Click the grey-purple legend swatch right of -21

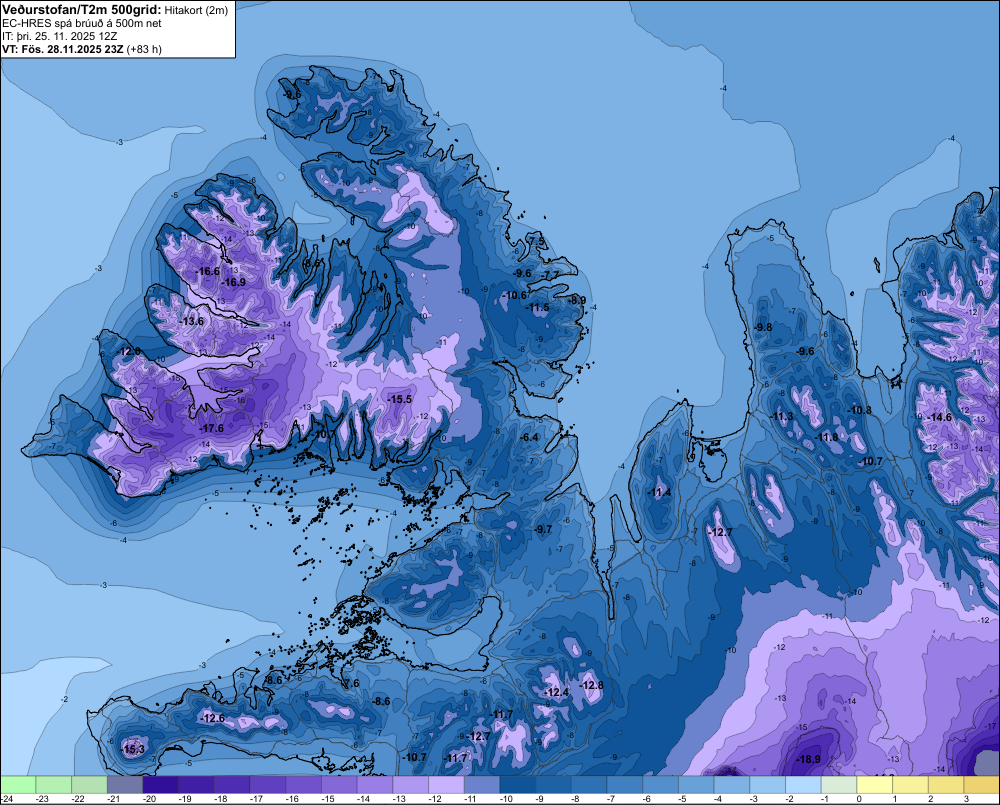[125, 784]
